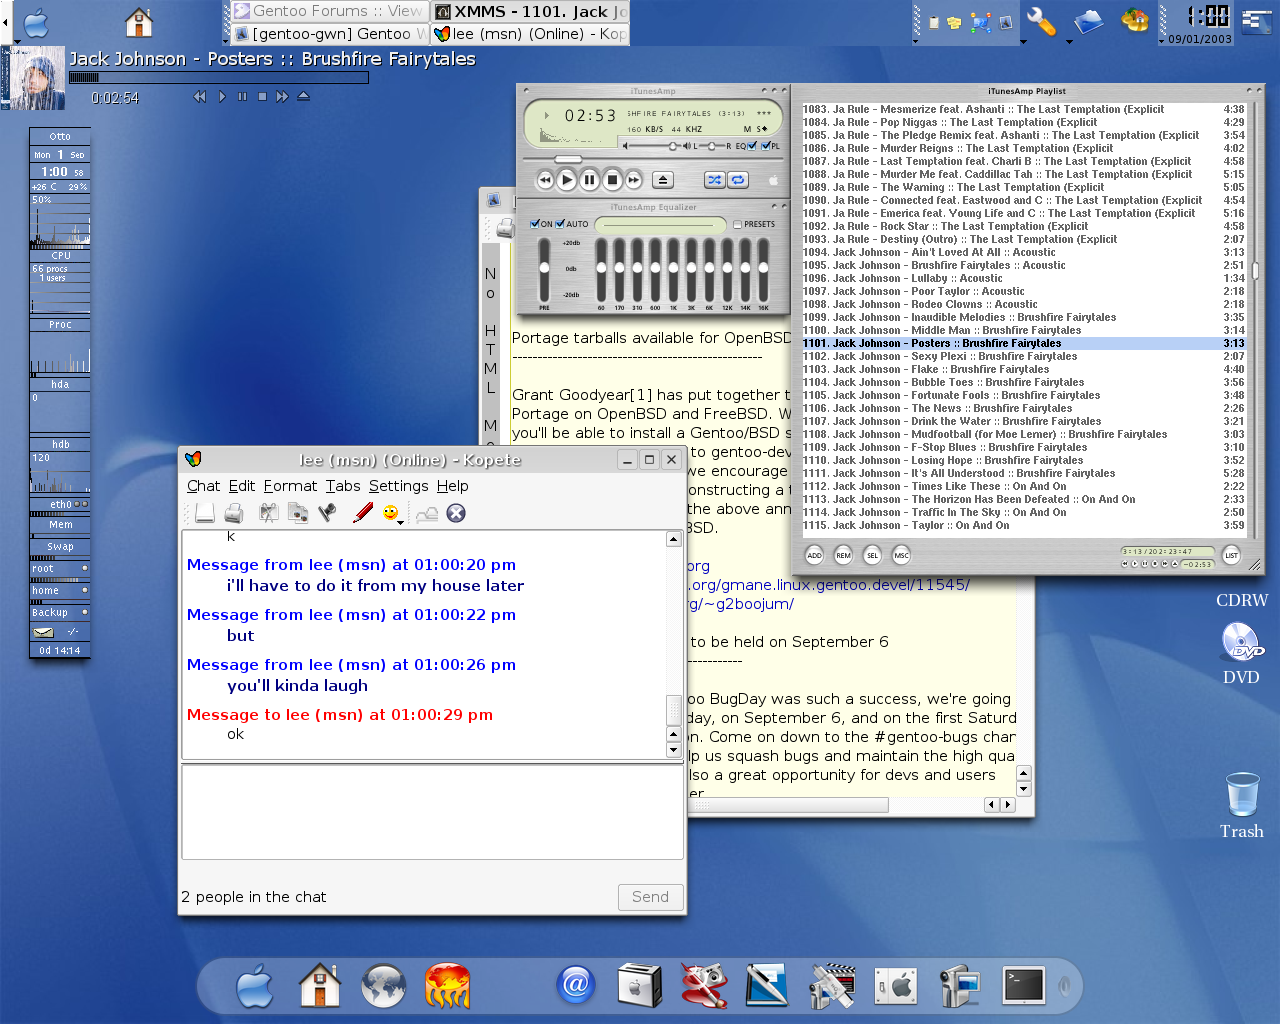Click the DVD desktop icon
This screenshot has height=1024, width=1280.
coord(1241,652)
